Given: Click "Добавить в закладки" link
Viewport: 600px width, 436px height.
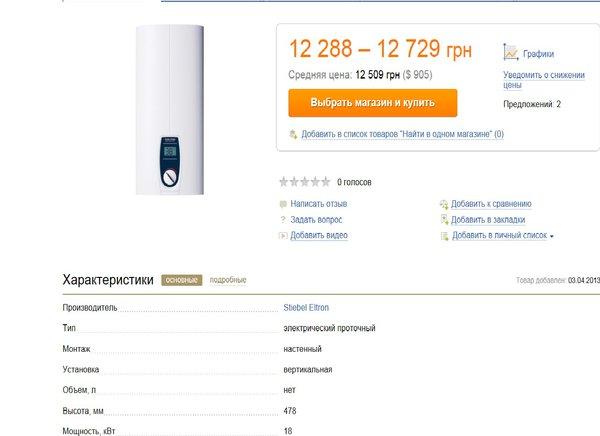Looking at the screenshot, I should 488,219.
